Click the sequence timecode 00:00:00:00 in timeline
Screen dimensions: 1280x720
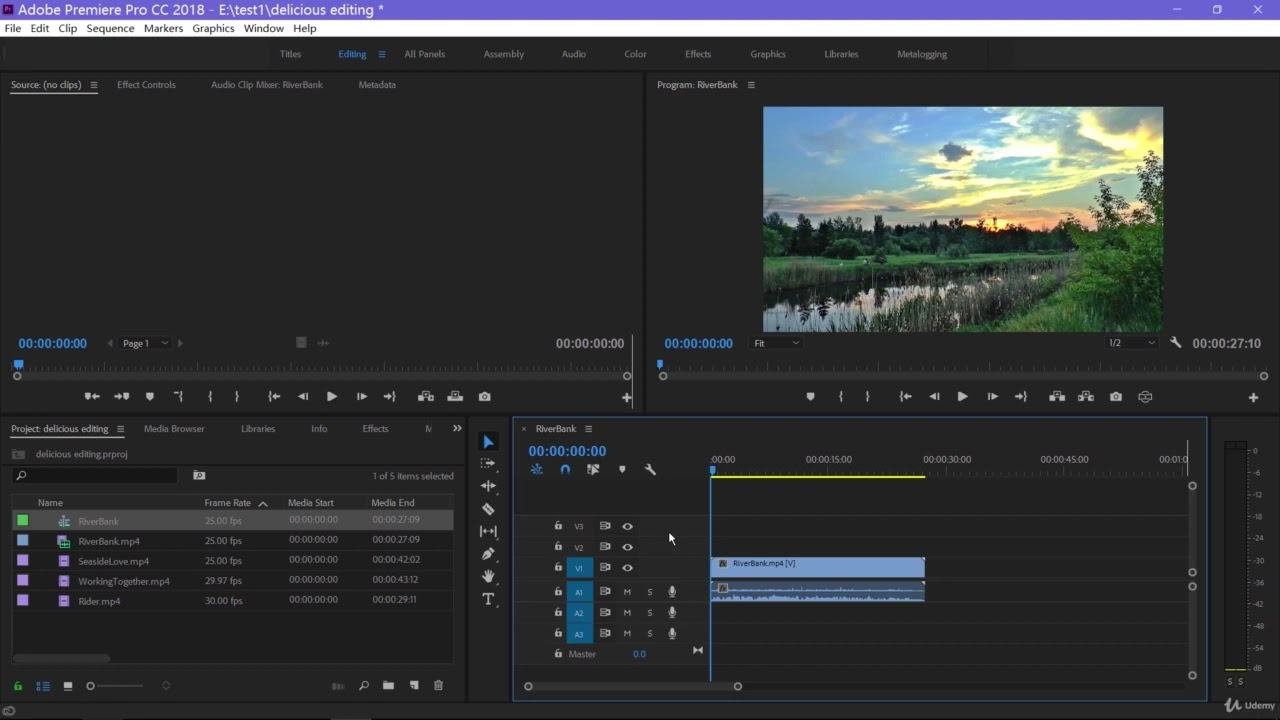[x=567, y=451]
